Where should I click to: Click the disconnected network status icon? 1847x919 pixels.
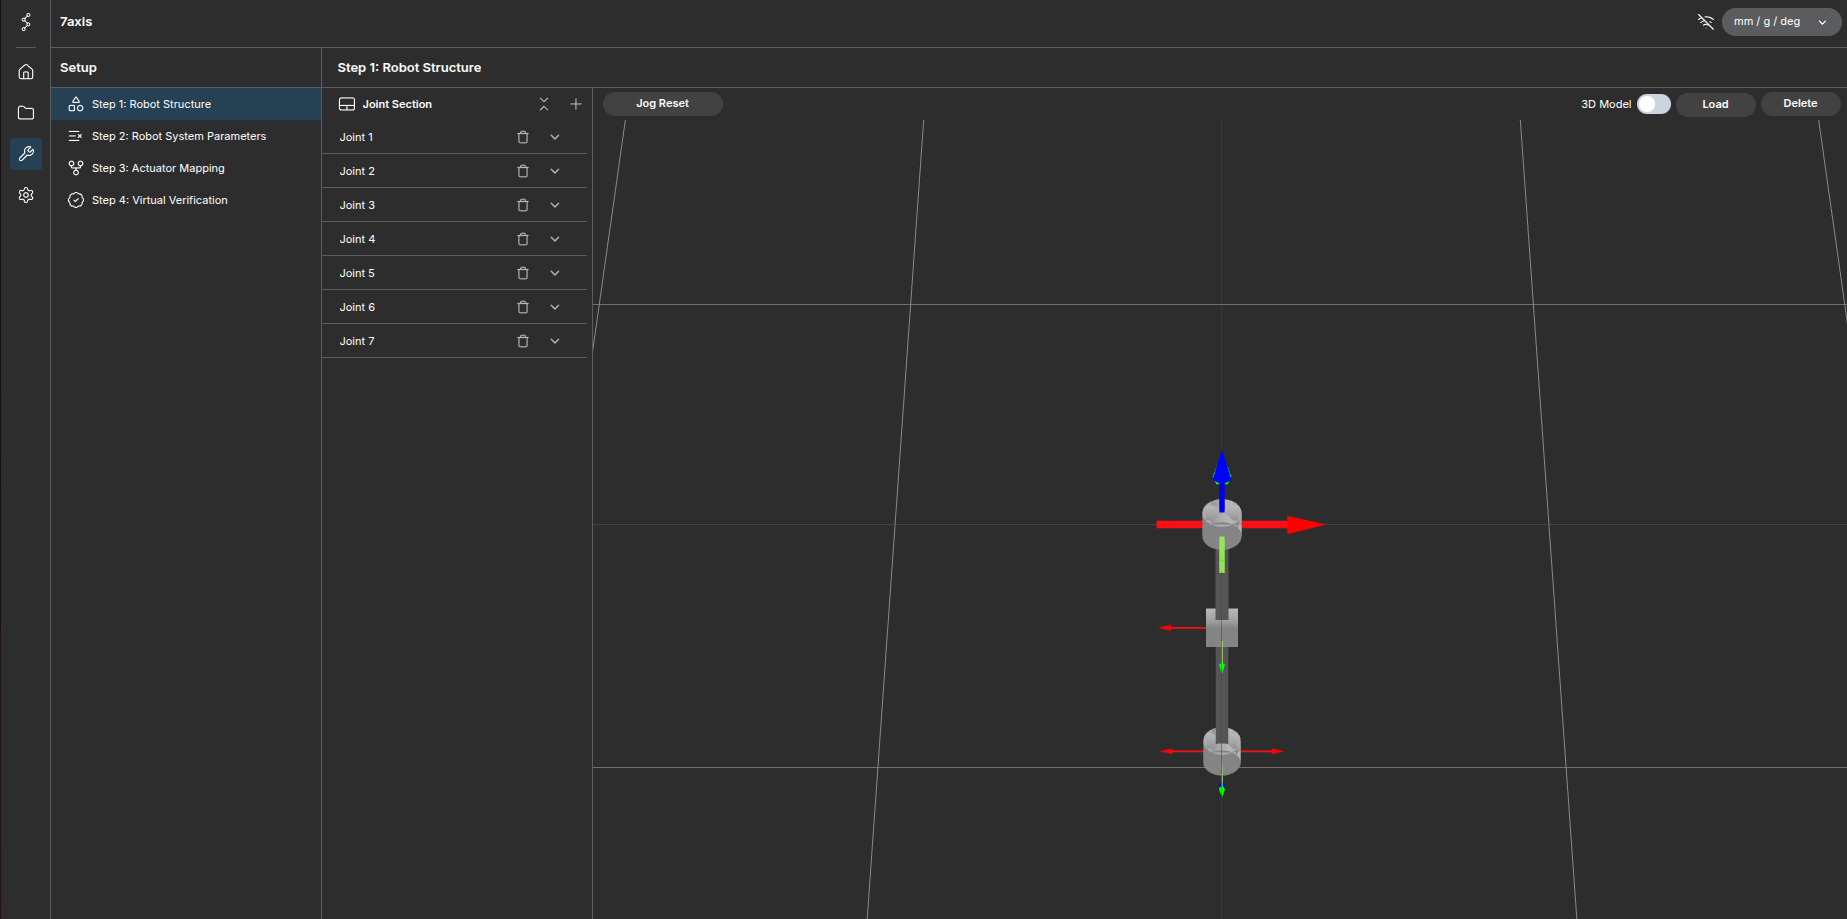tap(1705, 22)
